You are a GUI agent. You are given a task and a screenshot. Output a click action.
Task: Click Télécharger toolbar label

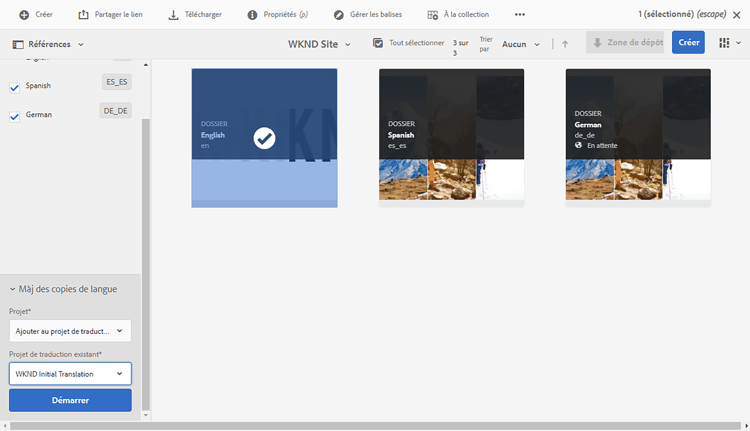click(x=203, y=15)
